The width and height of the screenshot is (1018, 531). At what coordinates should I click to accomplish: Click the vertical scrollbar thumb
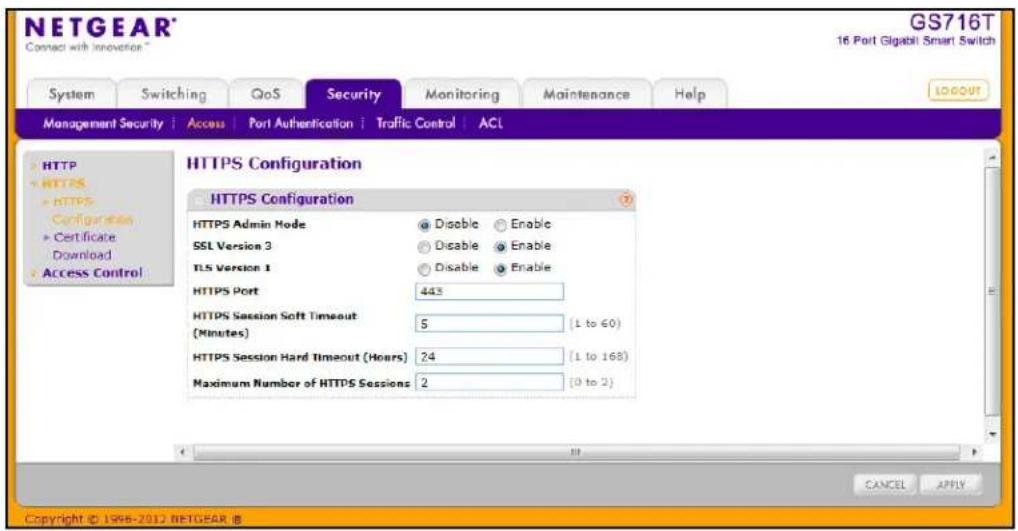click(992, 291)
